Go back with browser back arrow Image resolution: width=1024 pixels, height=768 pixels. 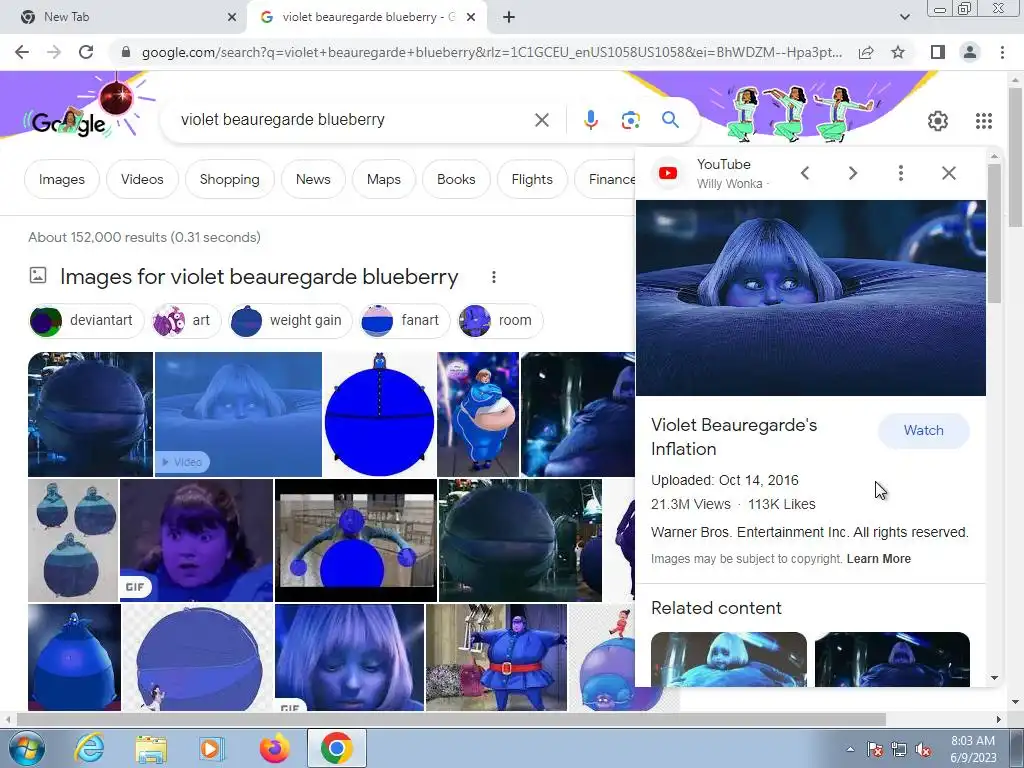(x=22, y=52)
